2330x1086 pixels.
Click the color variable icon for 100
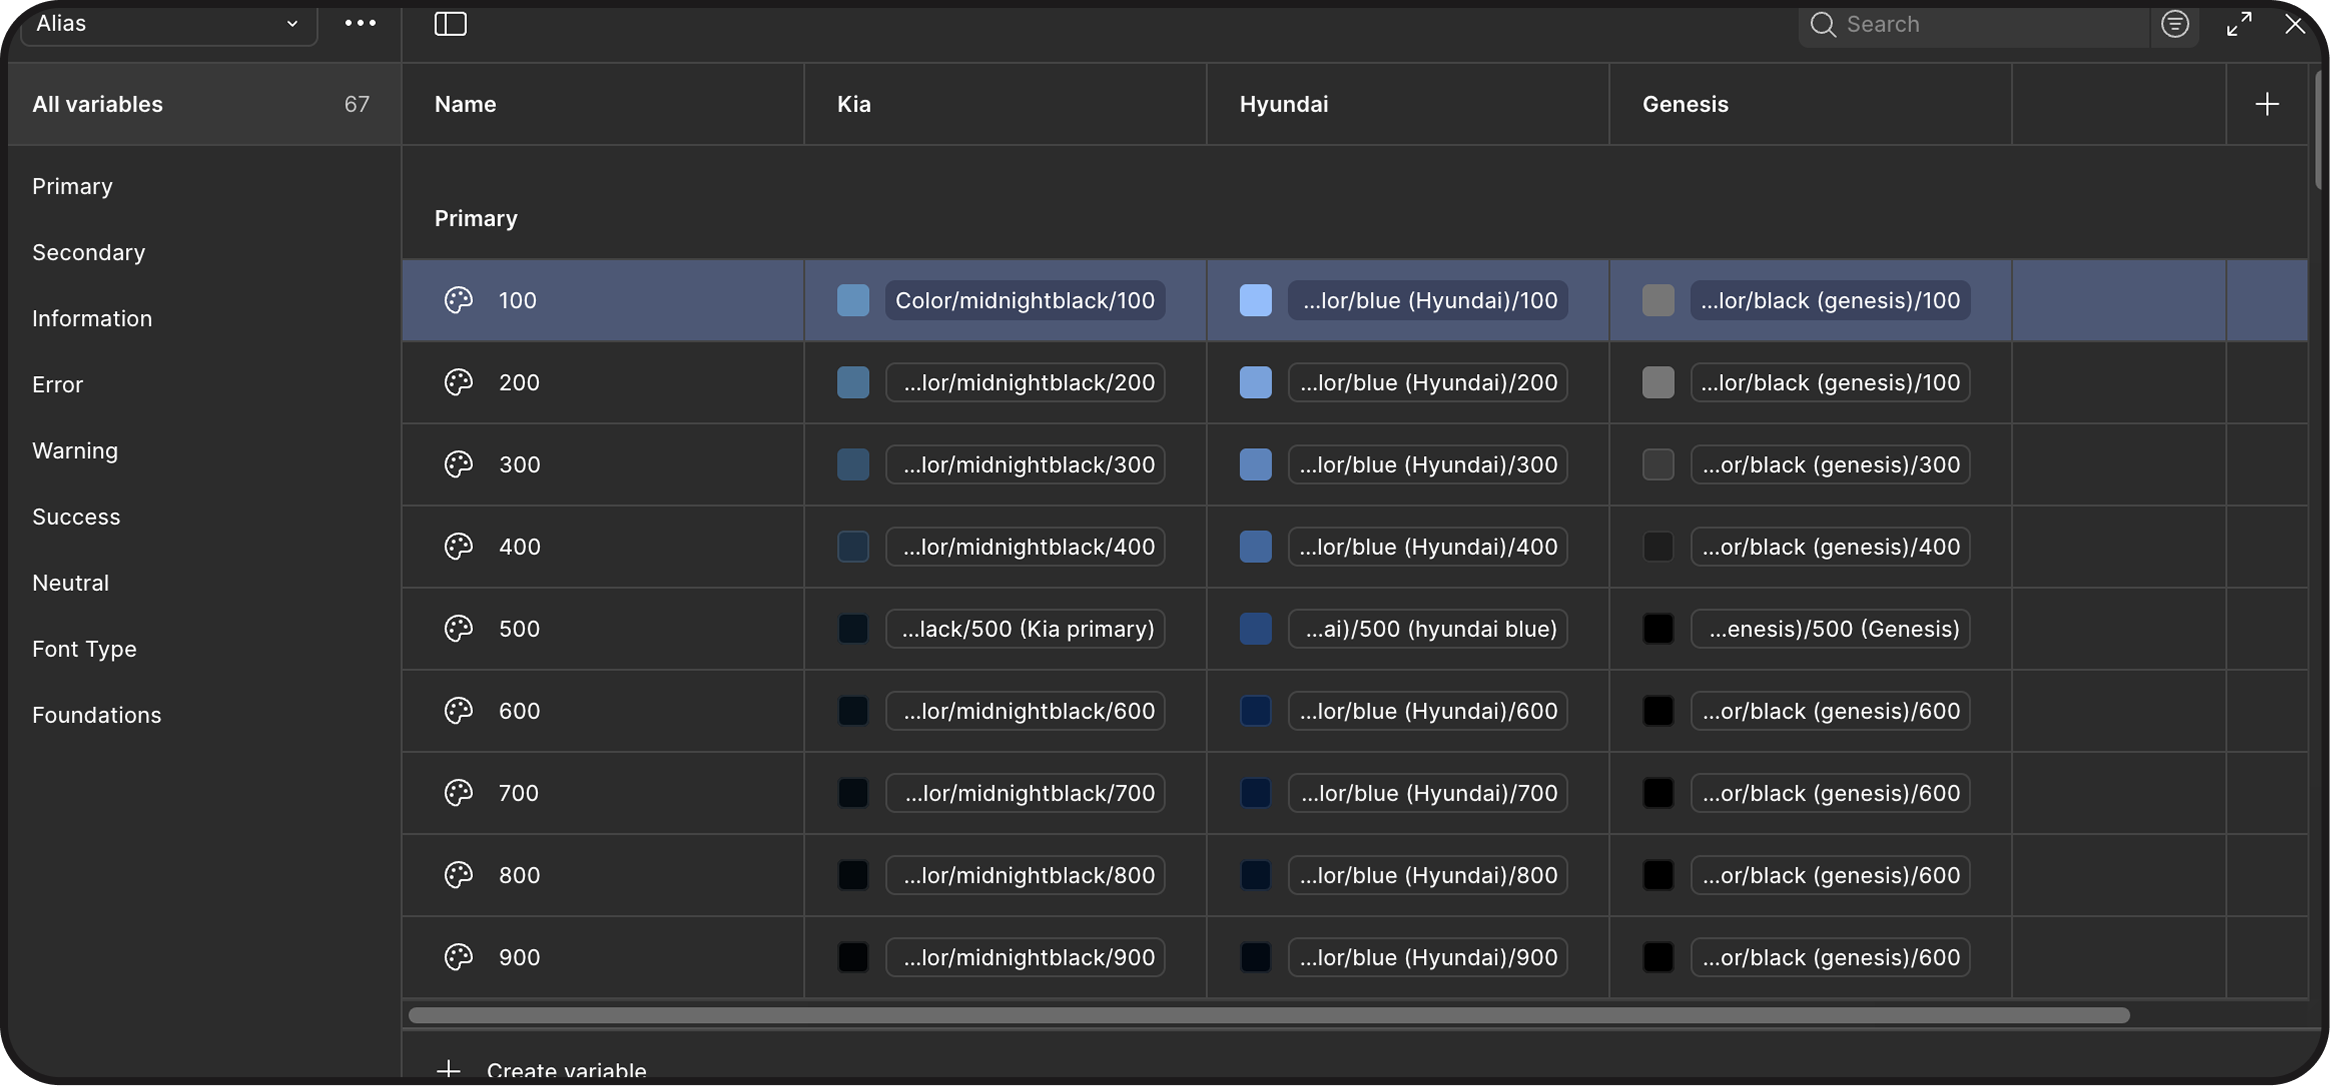click(458, 300)
